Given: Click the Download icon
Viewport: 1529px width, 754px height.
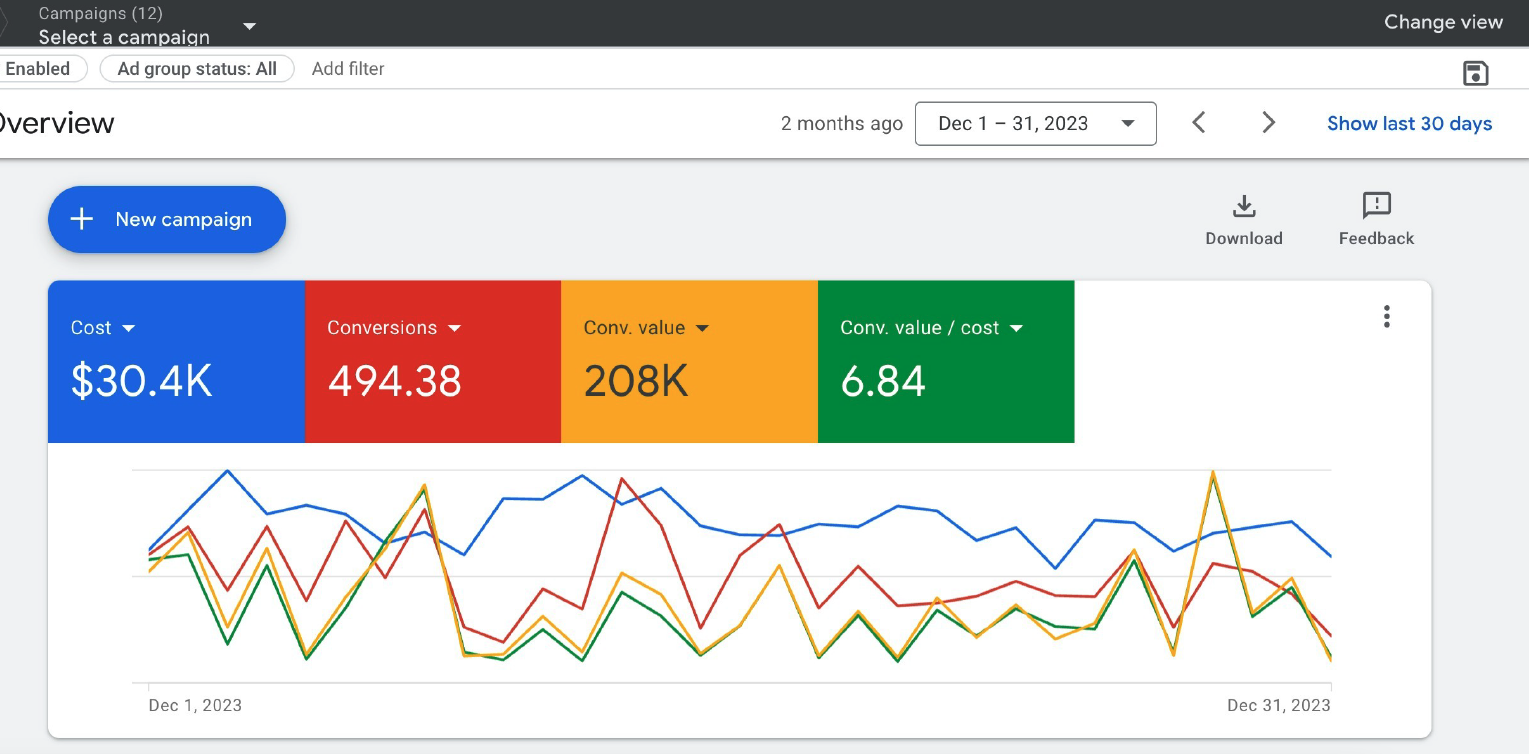Looking at the screenshot, I should click(1243, 207).
